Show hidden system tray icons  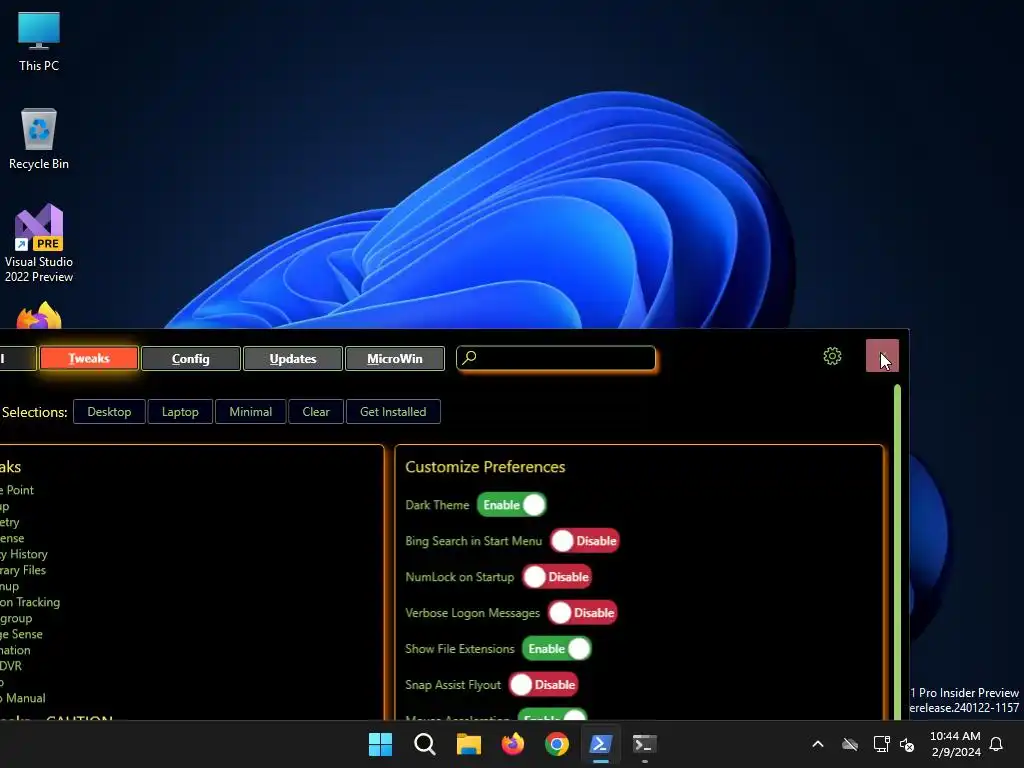818,744
